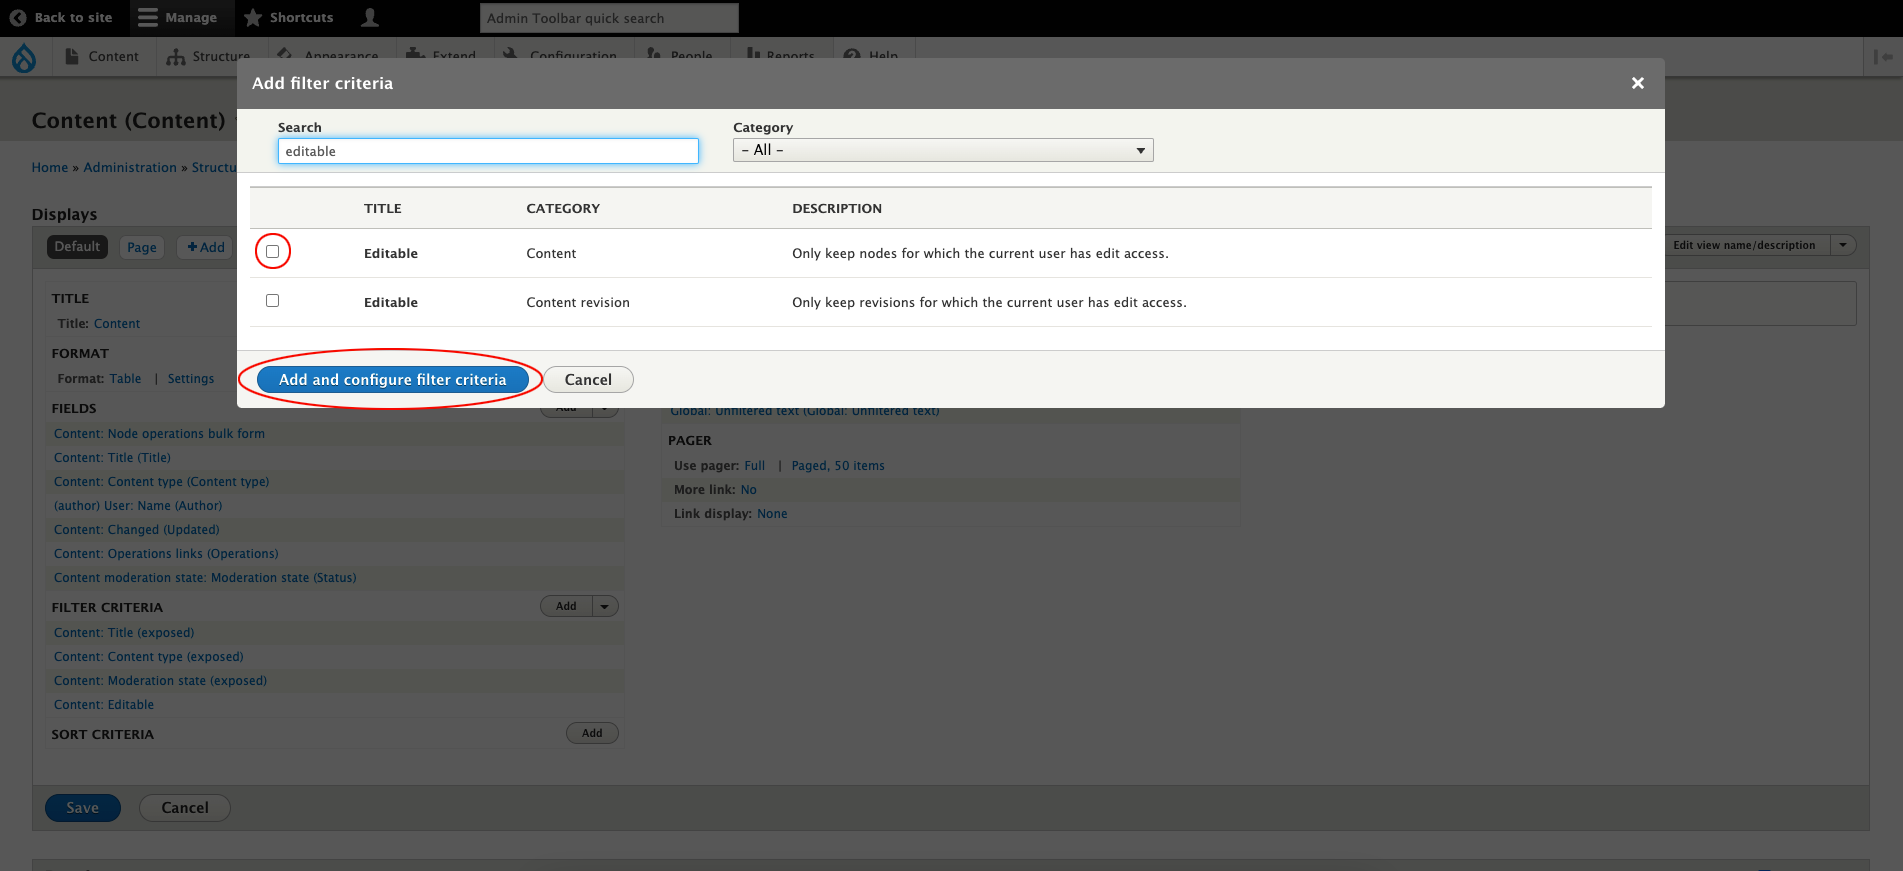Click Paged, 50 items link
Screen dimensions: 1903x871
click(838, 466)
